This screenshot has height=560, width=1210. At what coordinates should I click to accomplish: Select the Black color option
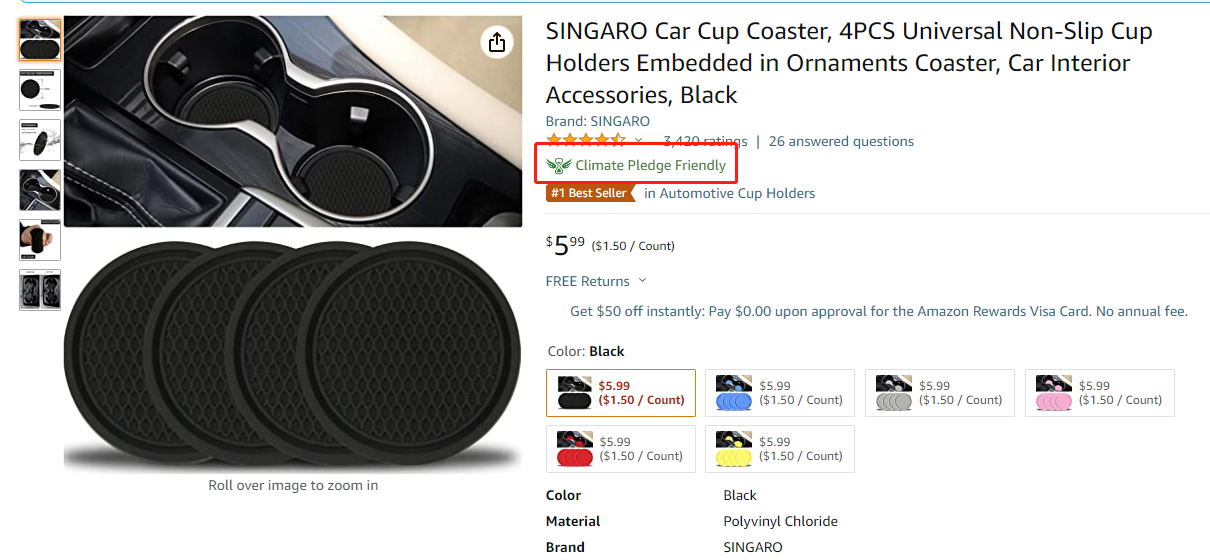tap(621, 393)
